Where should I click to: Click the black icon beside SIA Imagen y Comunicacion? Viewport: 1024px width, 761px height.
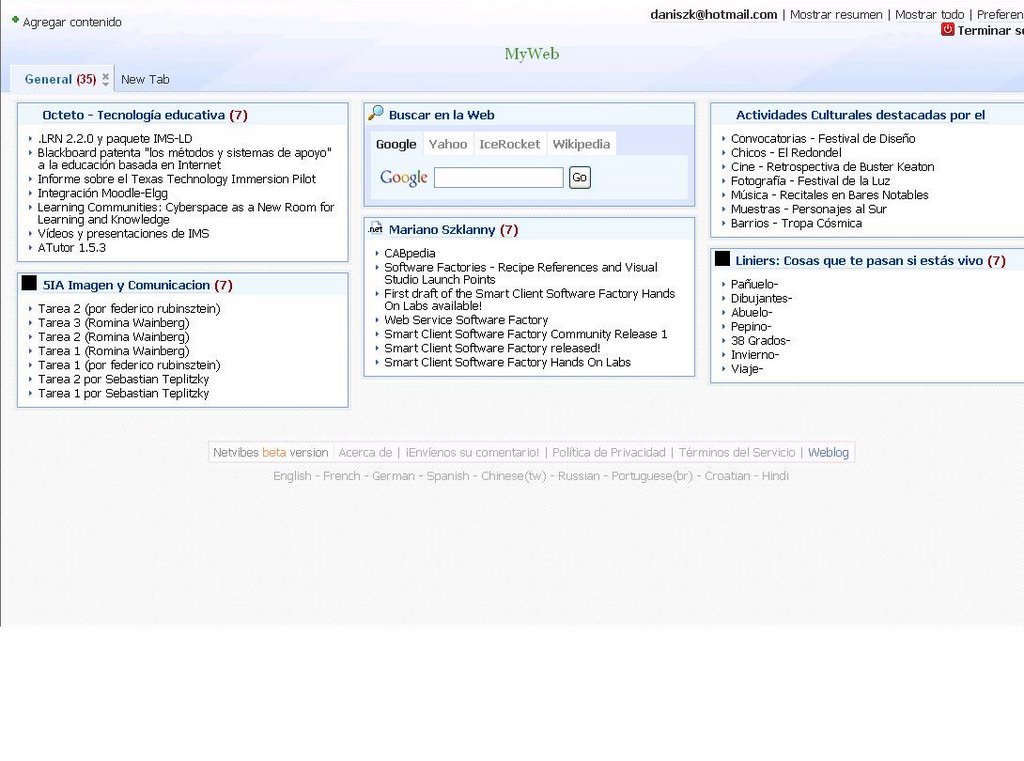click(x=29, y=283)
